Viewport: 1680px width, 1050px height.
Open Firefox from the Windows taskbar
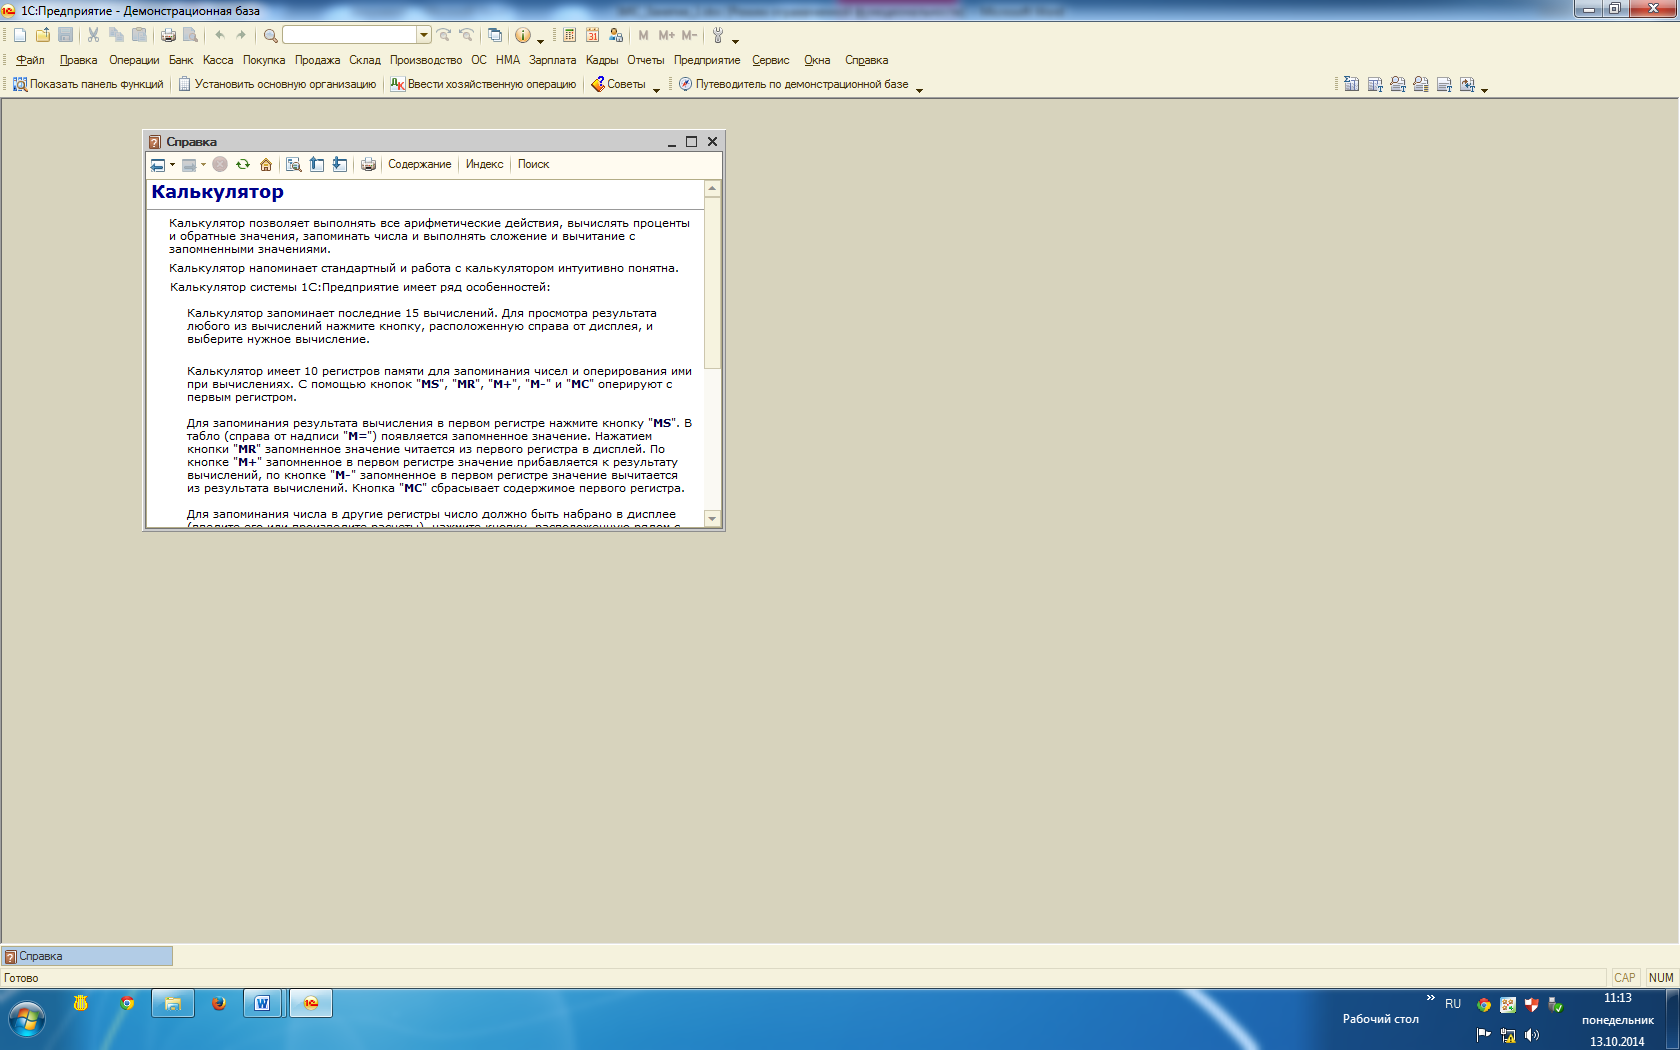click(x=218, y=1003)
